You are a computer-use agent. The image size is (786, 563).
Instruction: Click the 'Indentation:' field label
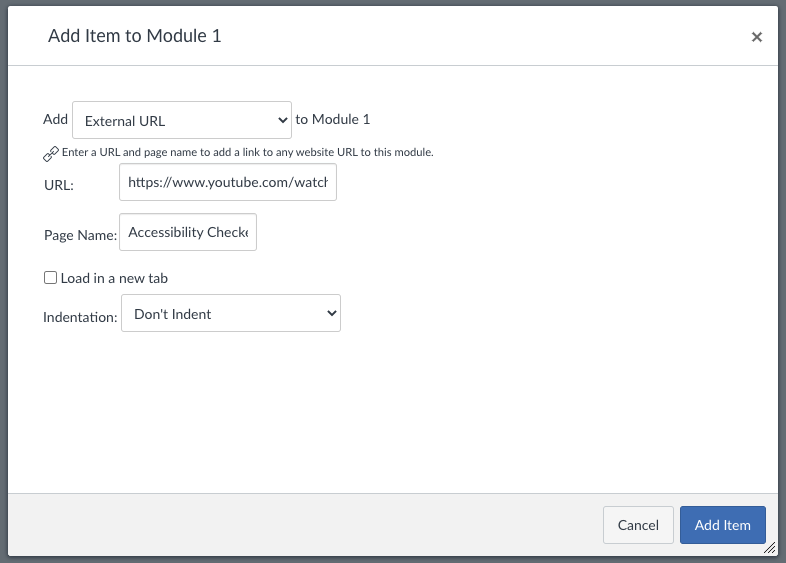click(80, 317)
